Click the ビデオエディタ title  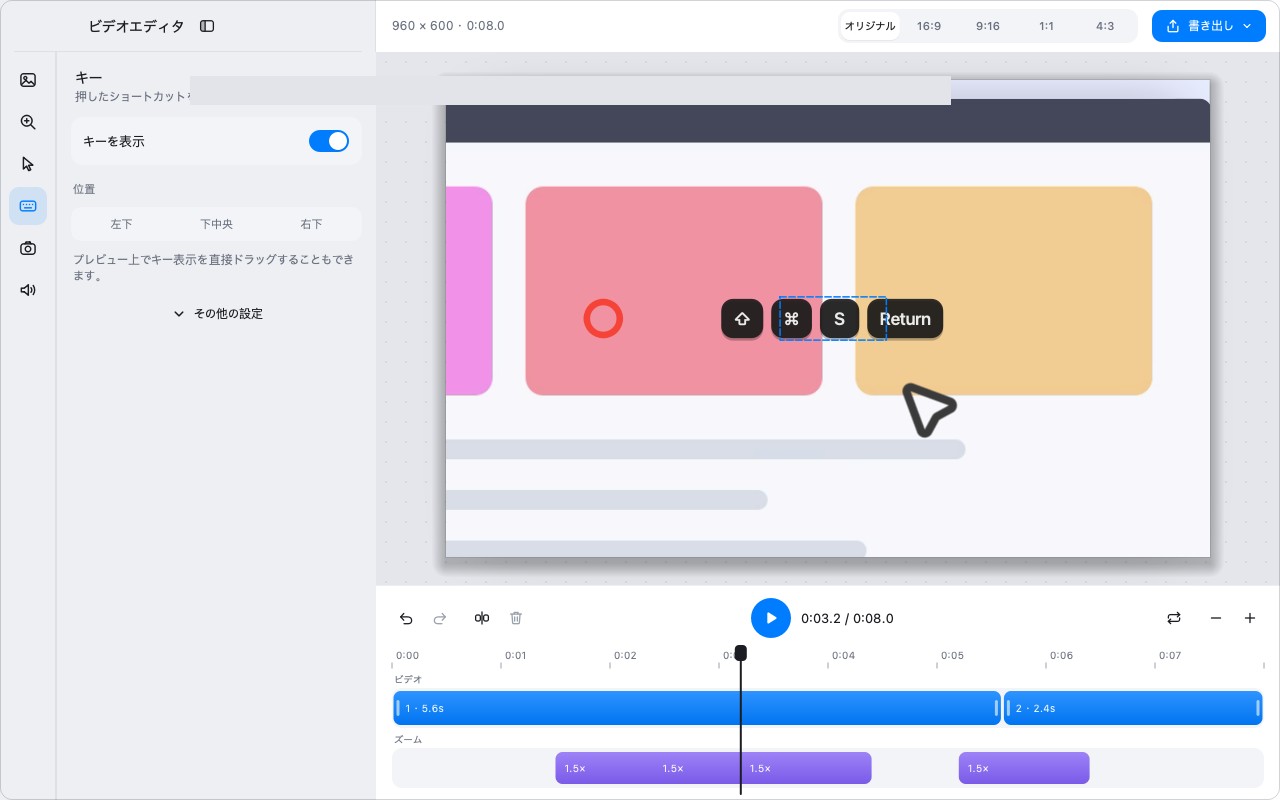(x=136, y=26)
